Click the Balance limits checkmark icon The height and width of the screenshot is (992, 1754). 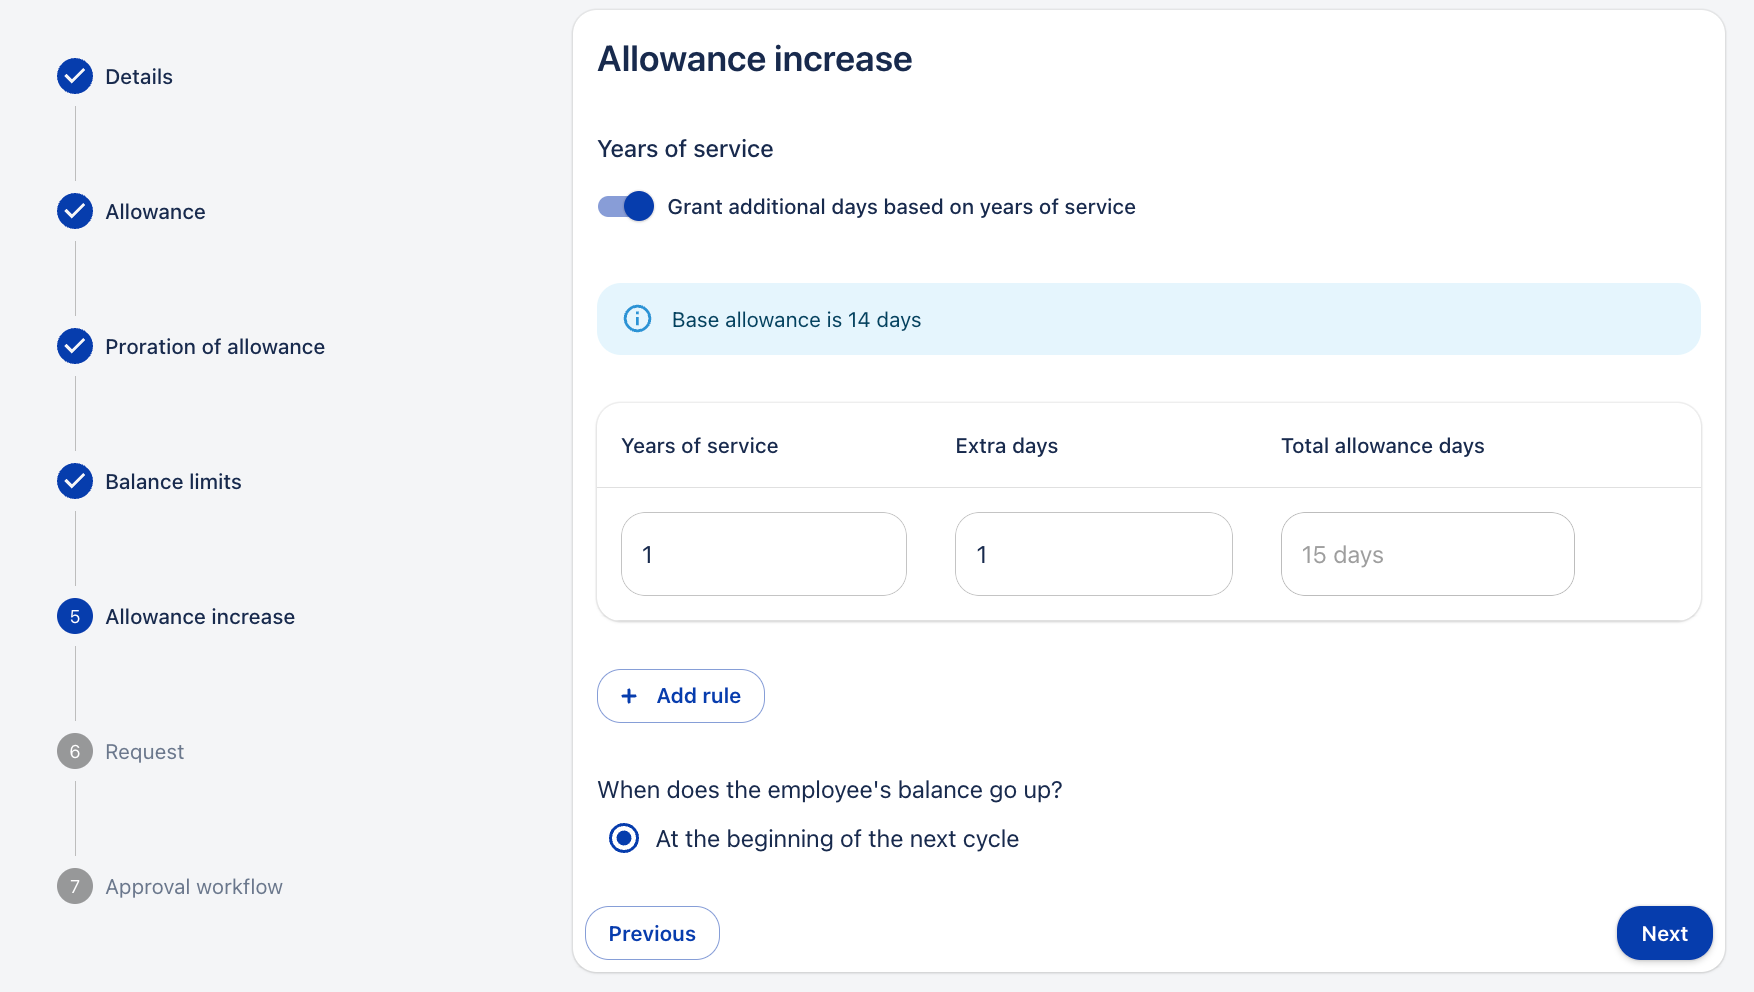click(75, 481)
